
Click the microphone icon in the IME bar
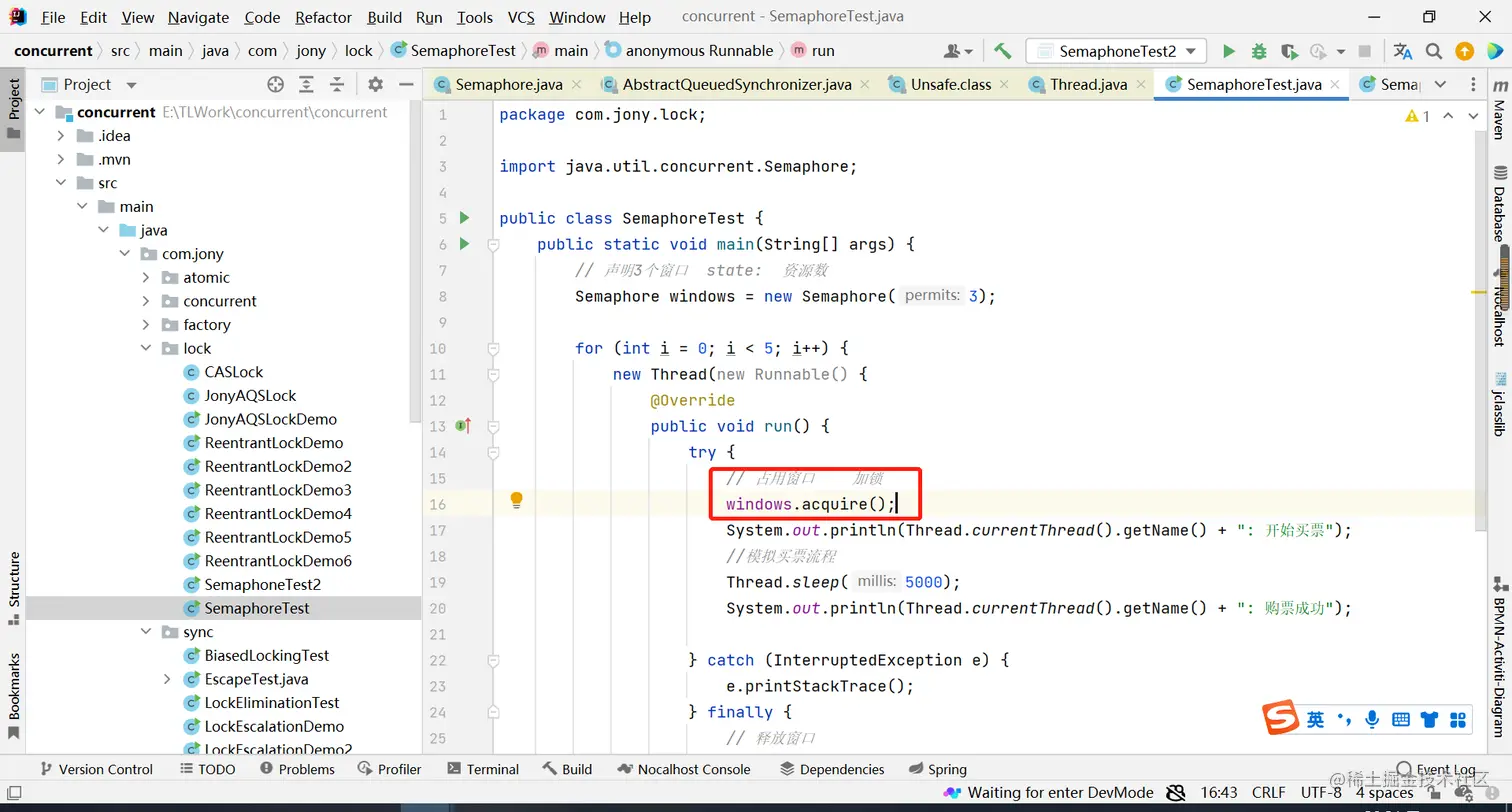1372,719
